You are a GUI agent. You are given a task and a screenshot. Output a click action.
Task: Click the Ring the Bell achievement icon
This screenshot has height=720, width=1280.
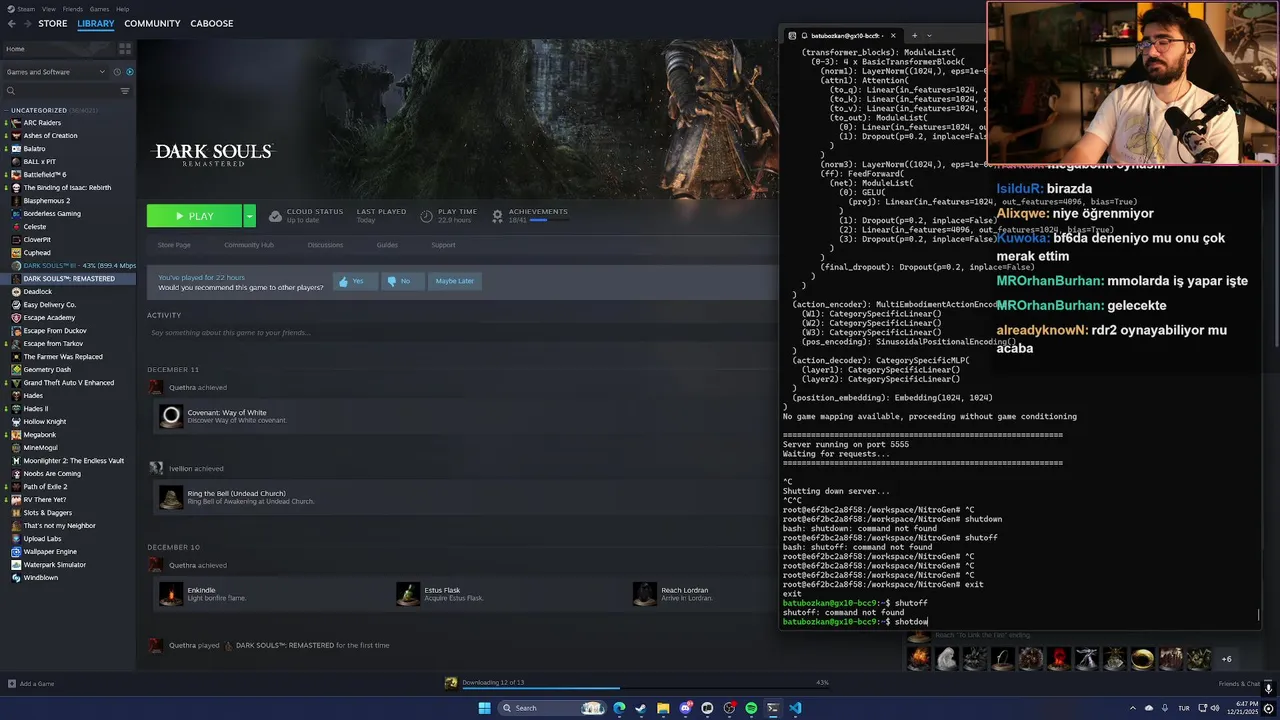[x=171, y=497]
